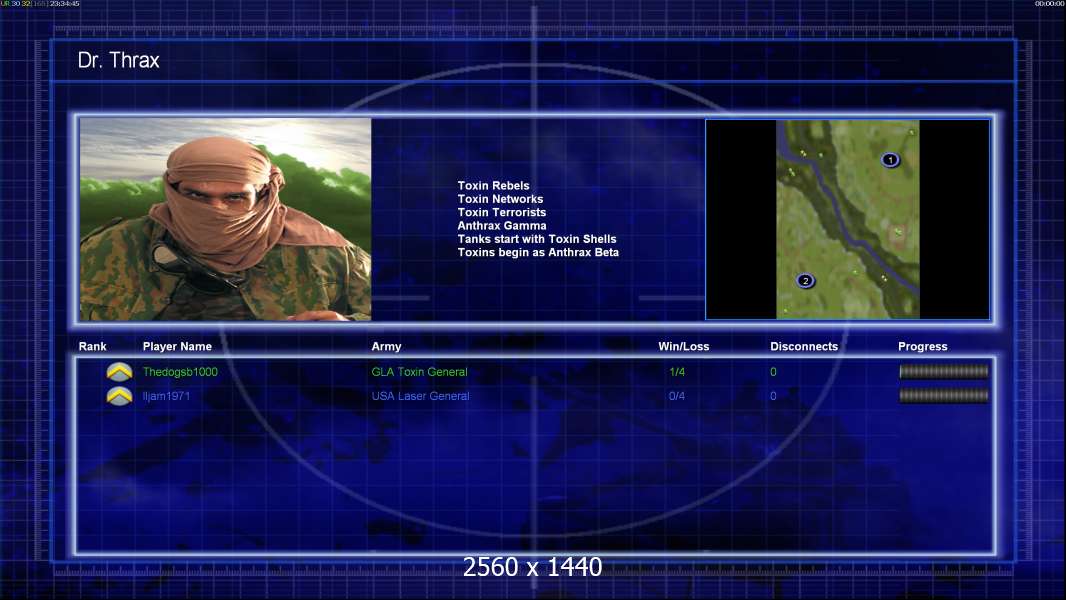Click the Disconnects column header

coord(804,347)
